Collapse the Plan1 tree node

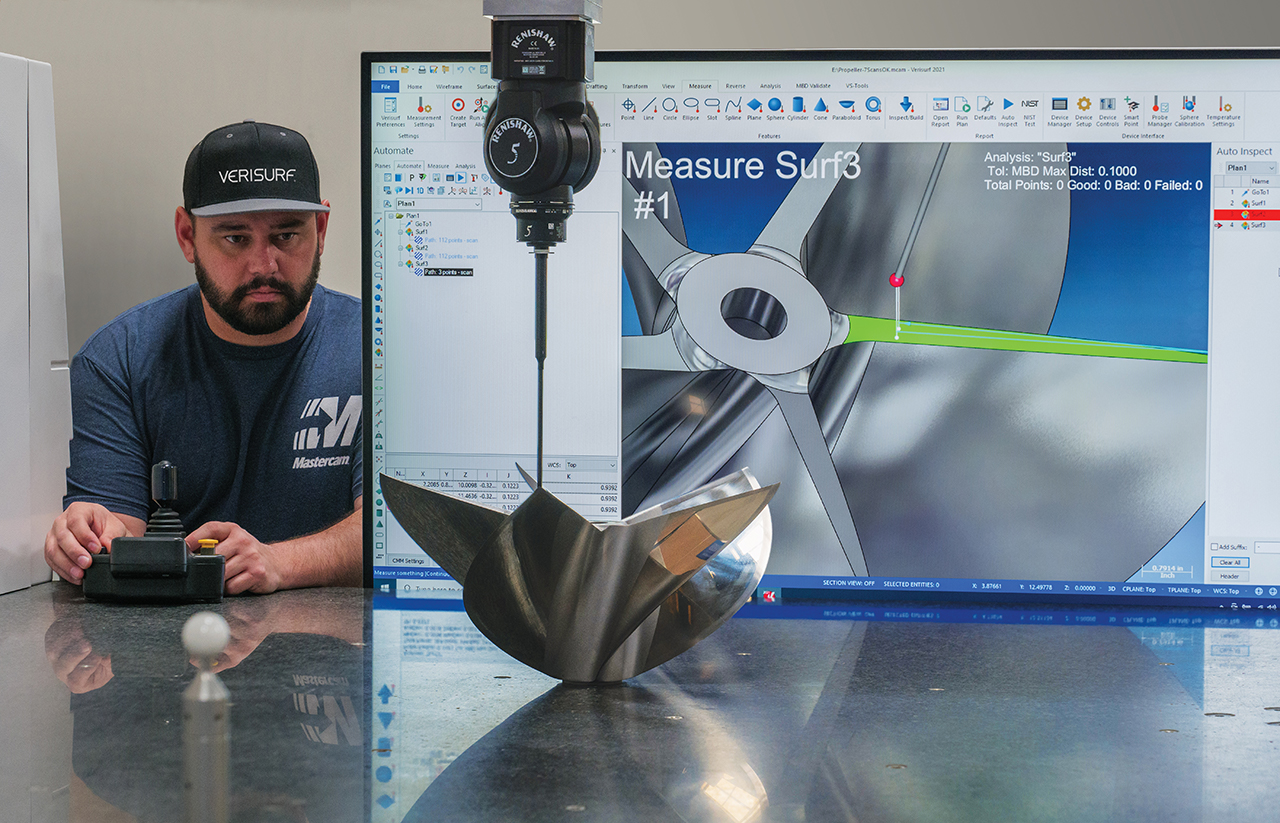[x=391, y=216]
